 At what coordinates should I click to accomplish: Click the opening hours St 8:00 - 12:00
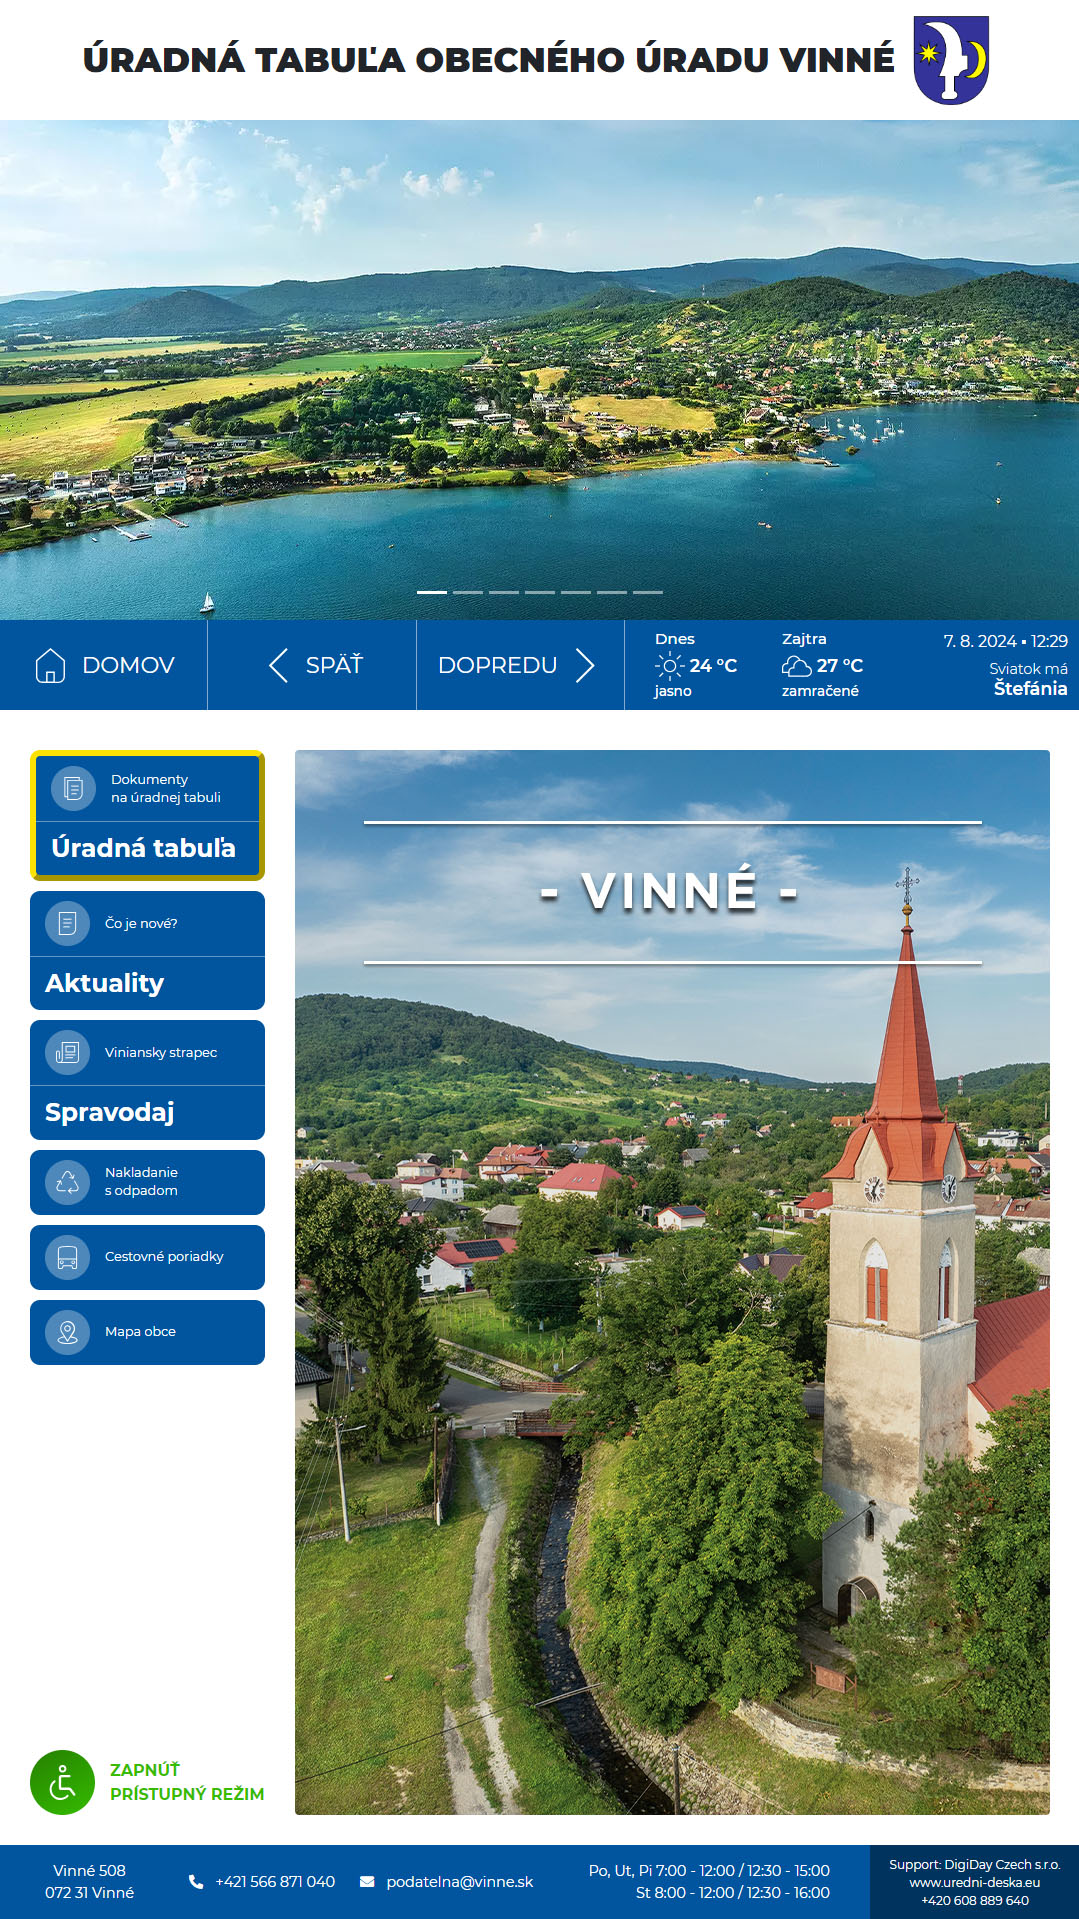tap(733, 1893)
